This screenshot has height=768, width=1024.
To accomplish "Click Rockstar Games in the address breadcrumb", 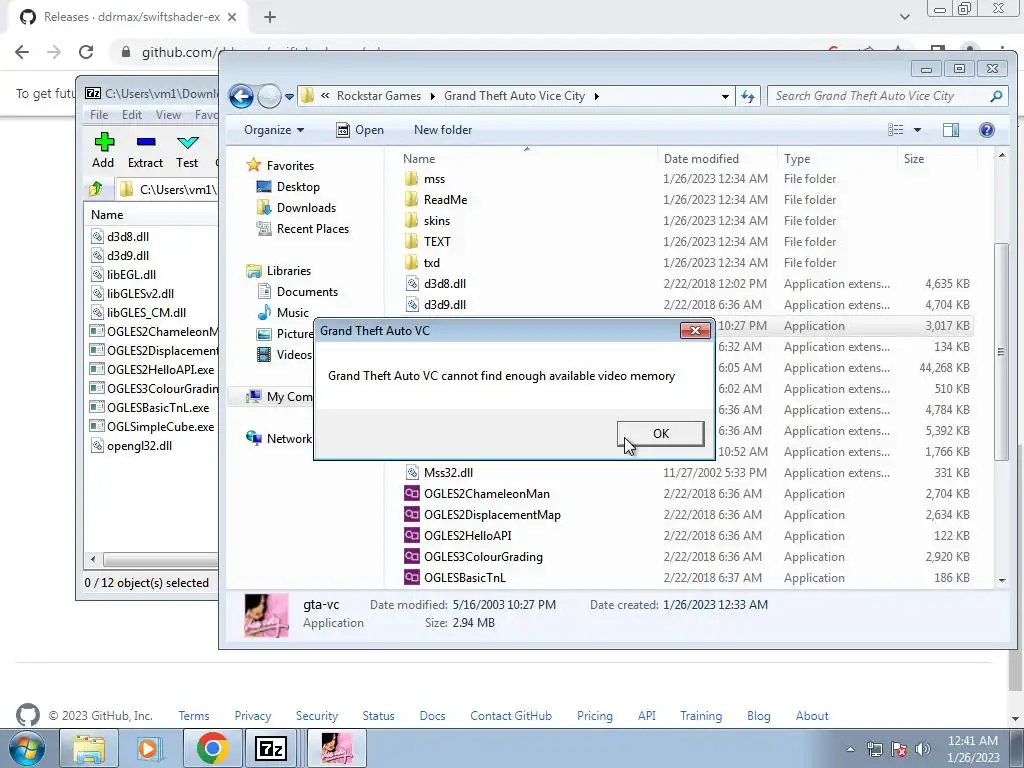I will click(x=379, y=96).
